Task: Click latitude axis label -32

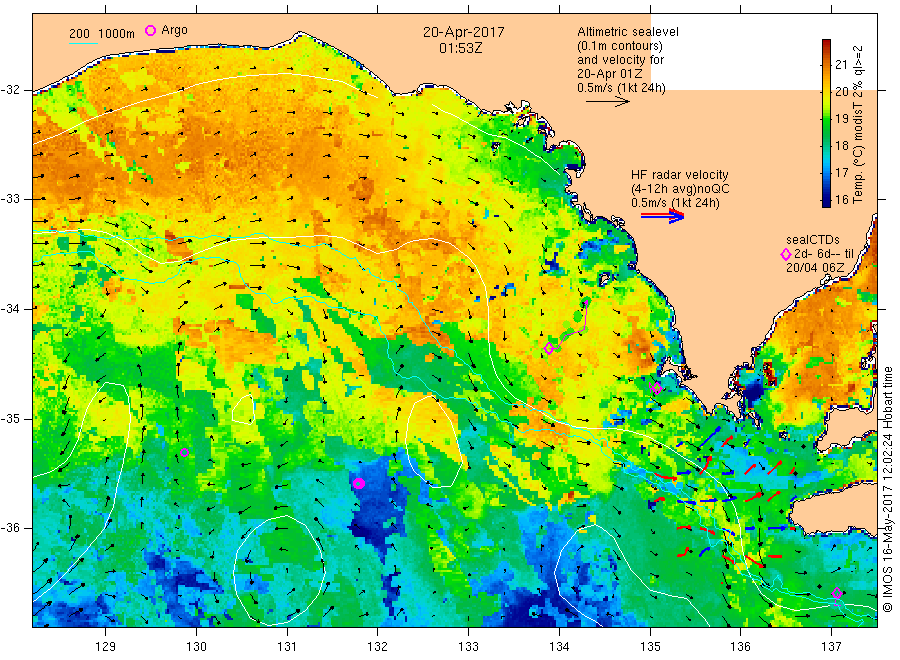Action: 11,90
